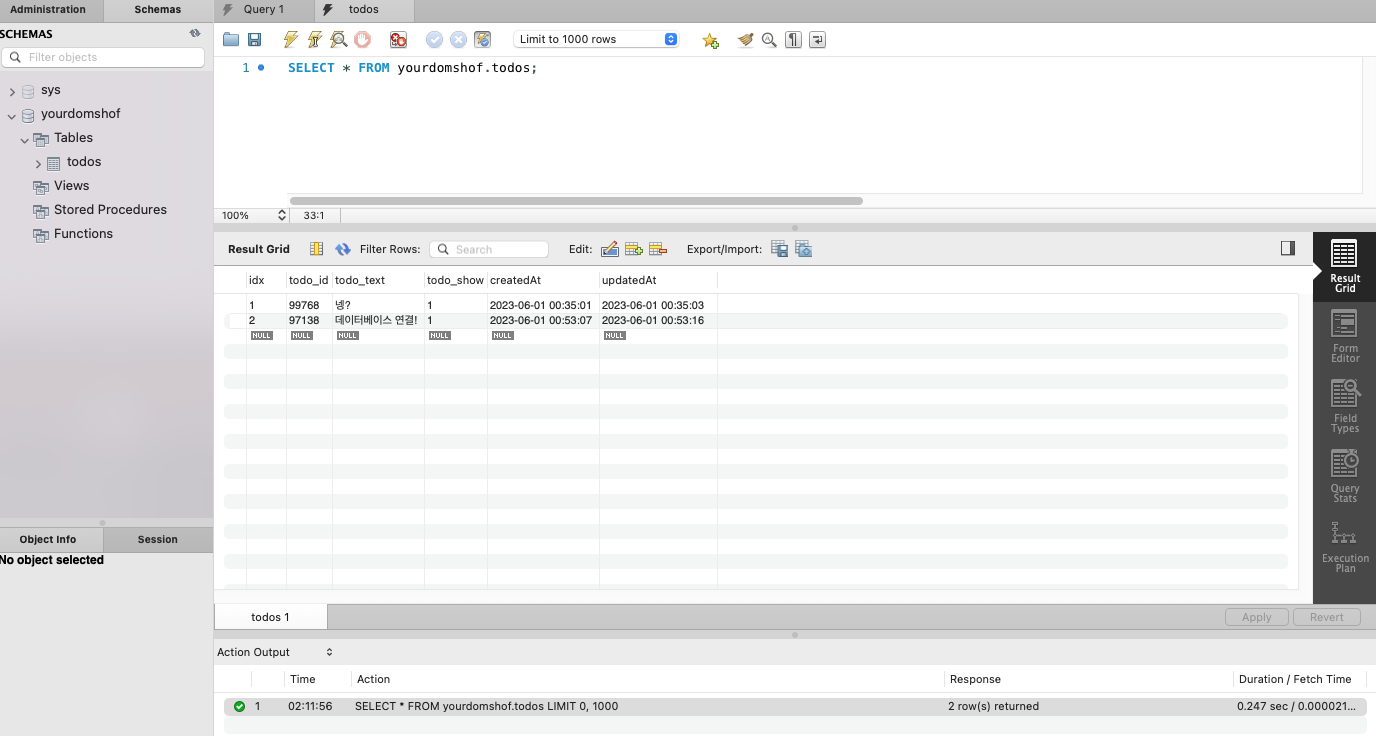This screenshot has height=736, width=1376.
Task: Toggle the result side panel
Action: [x=1288, y=248]
